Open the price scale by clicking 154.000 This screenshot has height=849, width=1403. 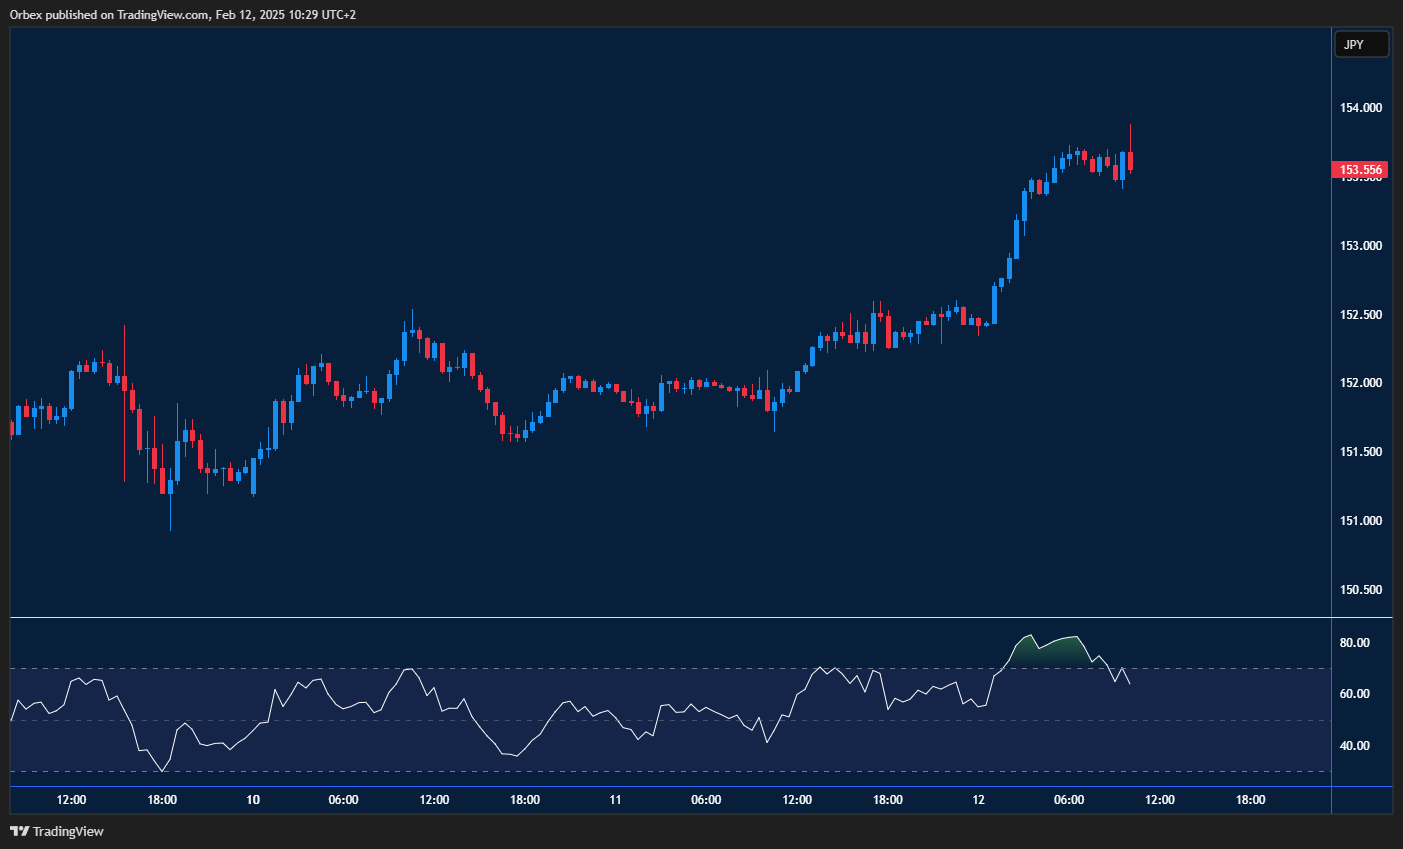pos(1363,107)
